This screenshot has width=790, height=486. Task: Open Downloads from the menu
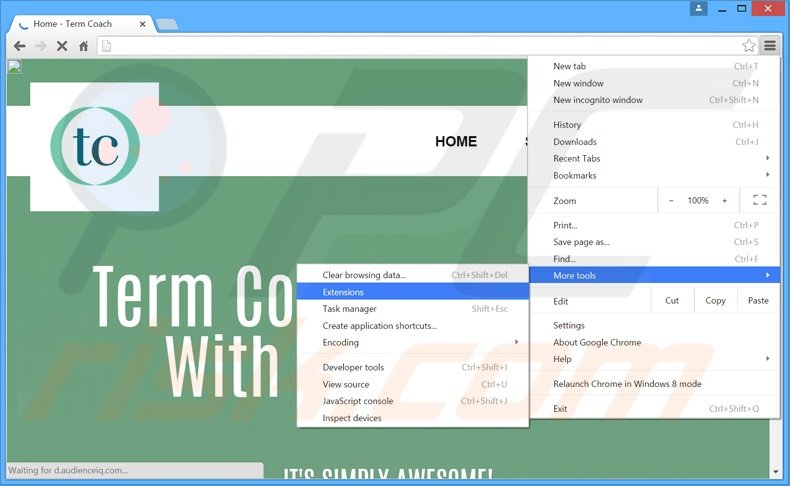point(654,142)
